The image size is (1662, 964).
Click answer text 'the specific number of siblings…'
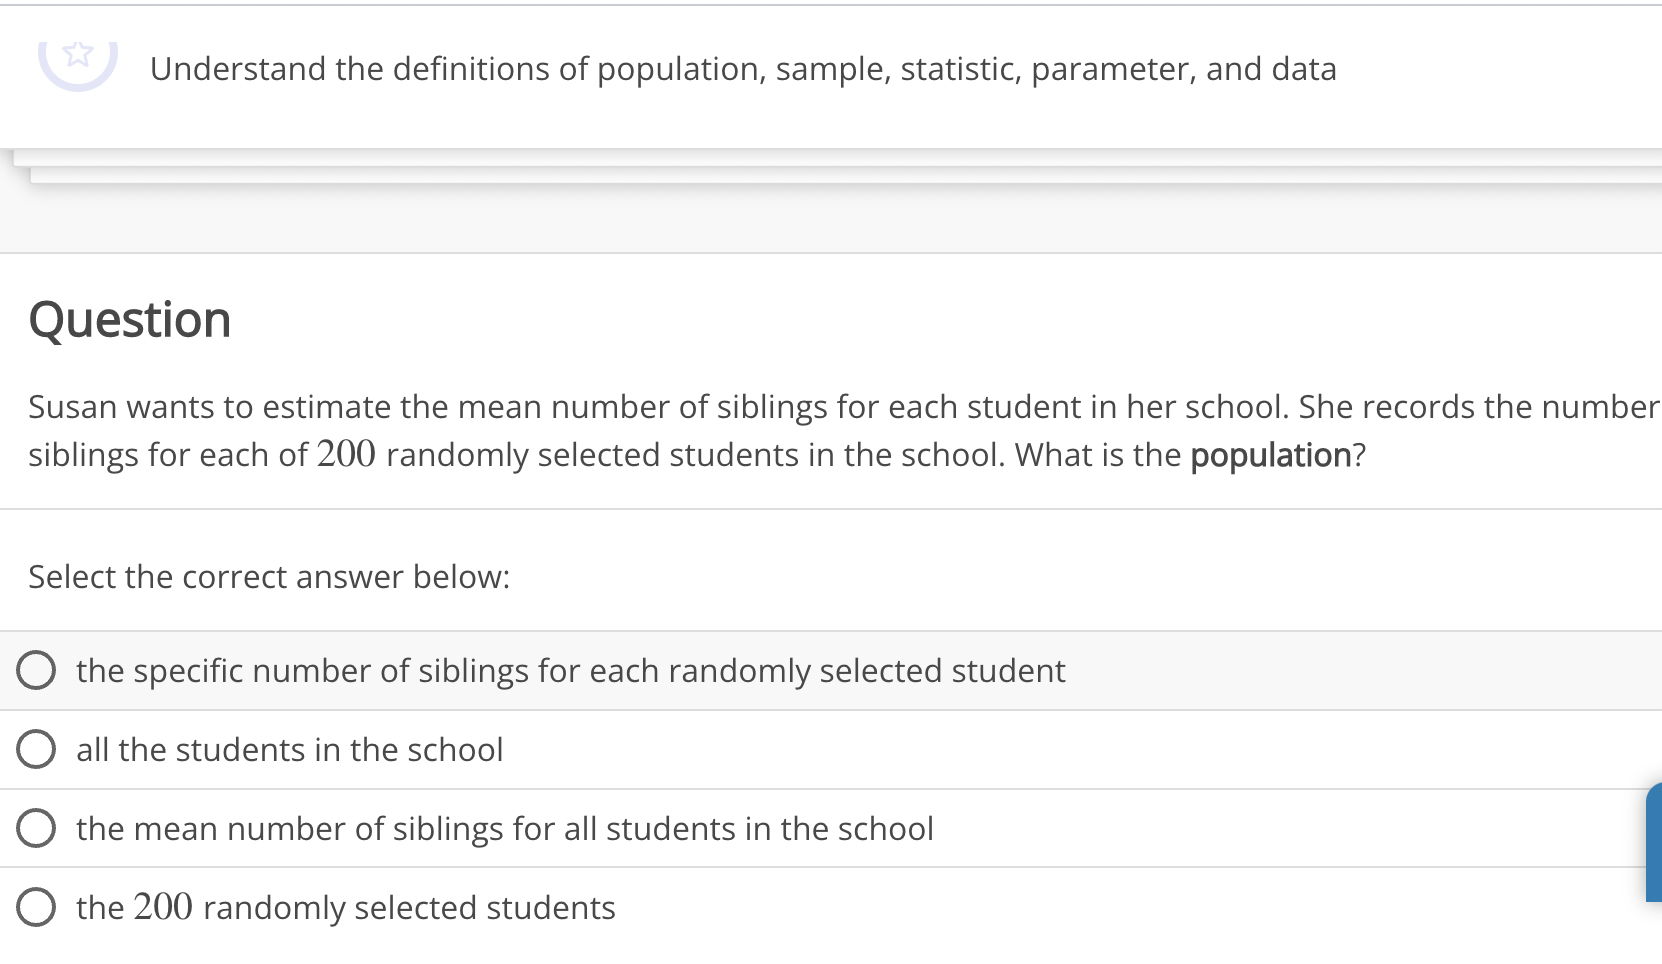(x=571, y=670)
